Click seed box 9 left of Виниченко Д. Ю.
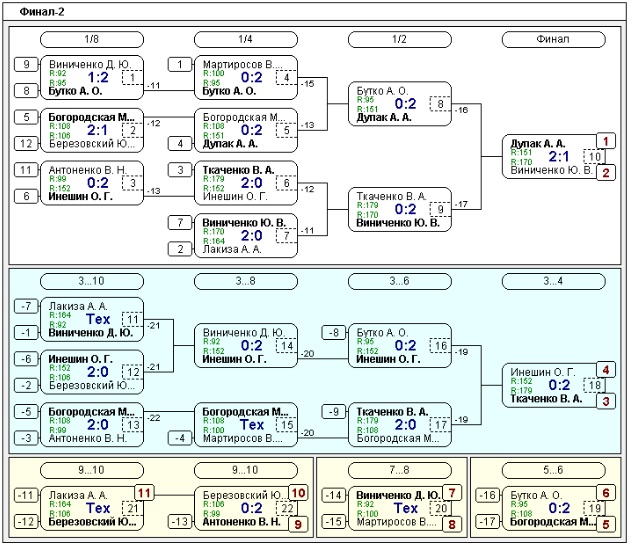 (26, 64)
